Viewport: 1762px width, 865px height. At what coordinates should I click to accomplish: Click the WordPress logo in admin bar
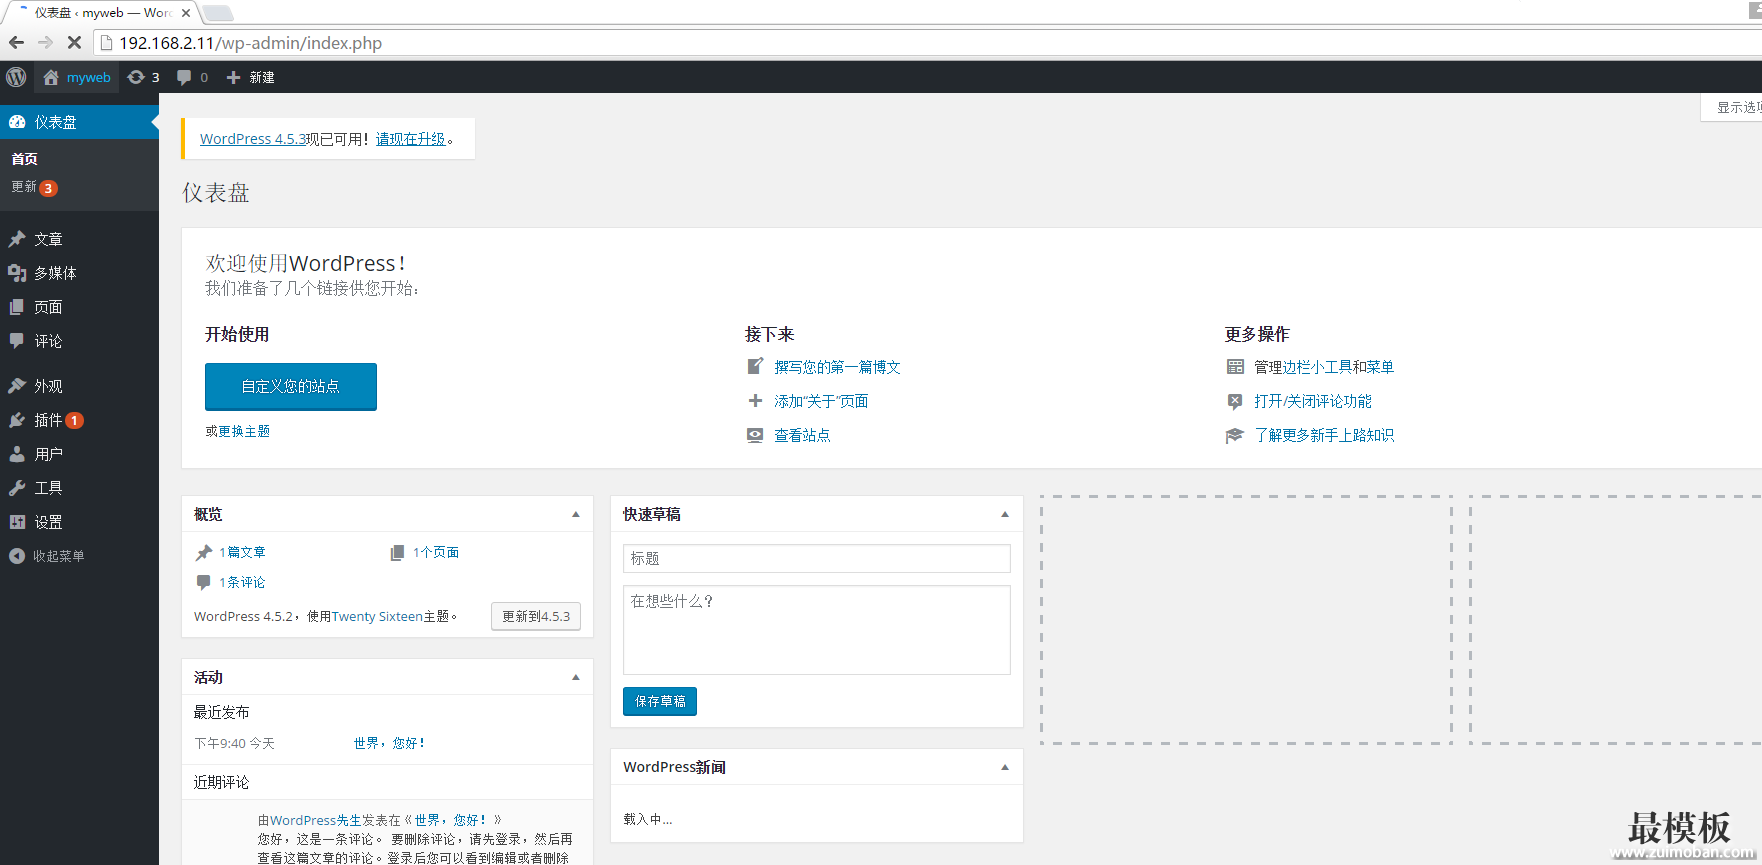[x=16, y=77]
